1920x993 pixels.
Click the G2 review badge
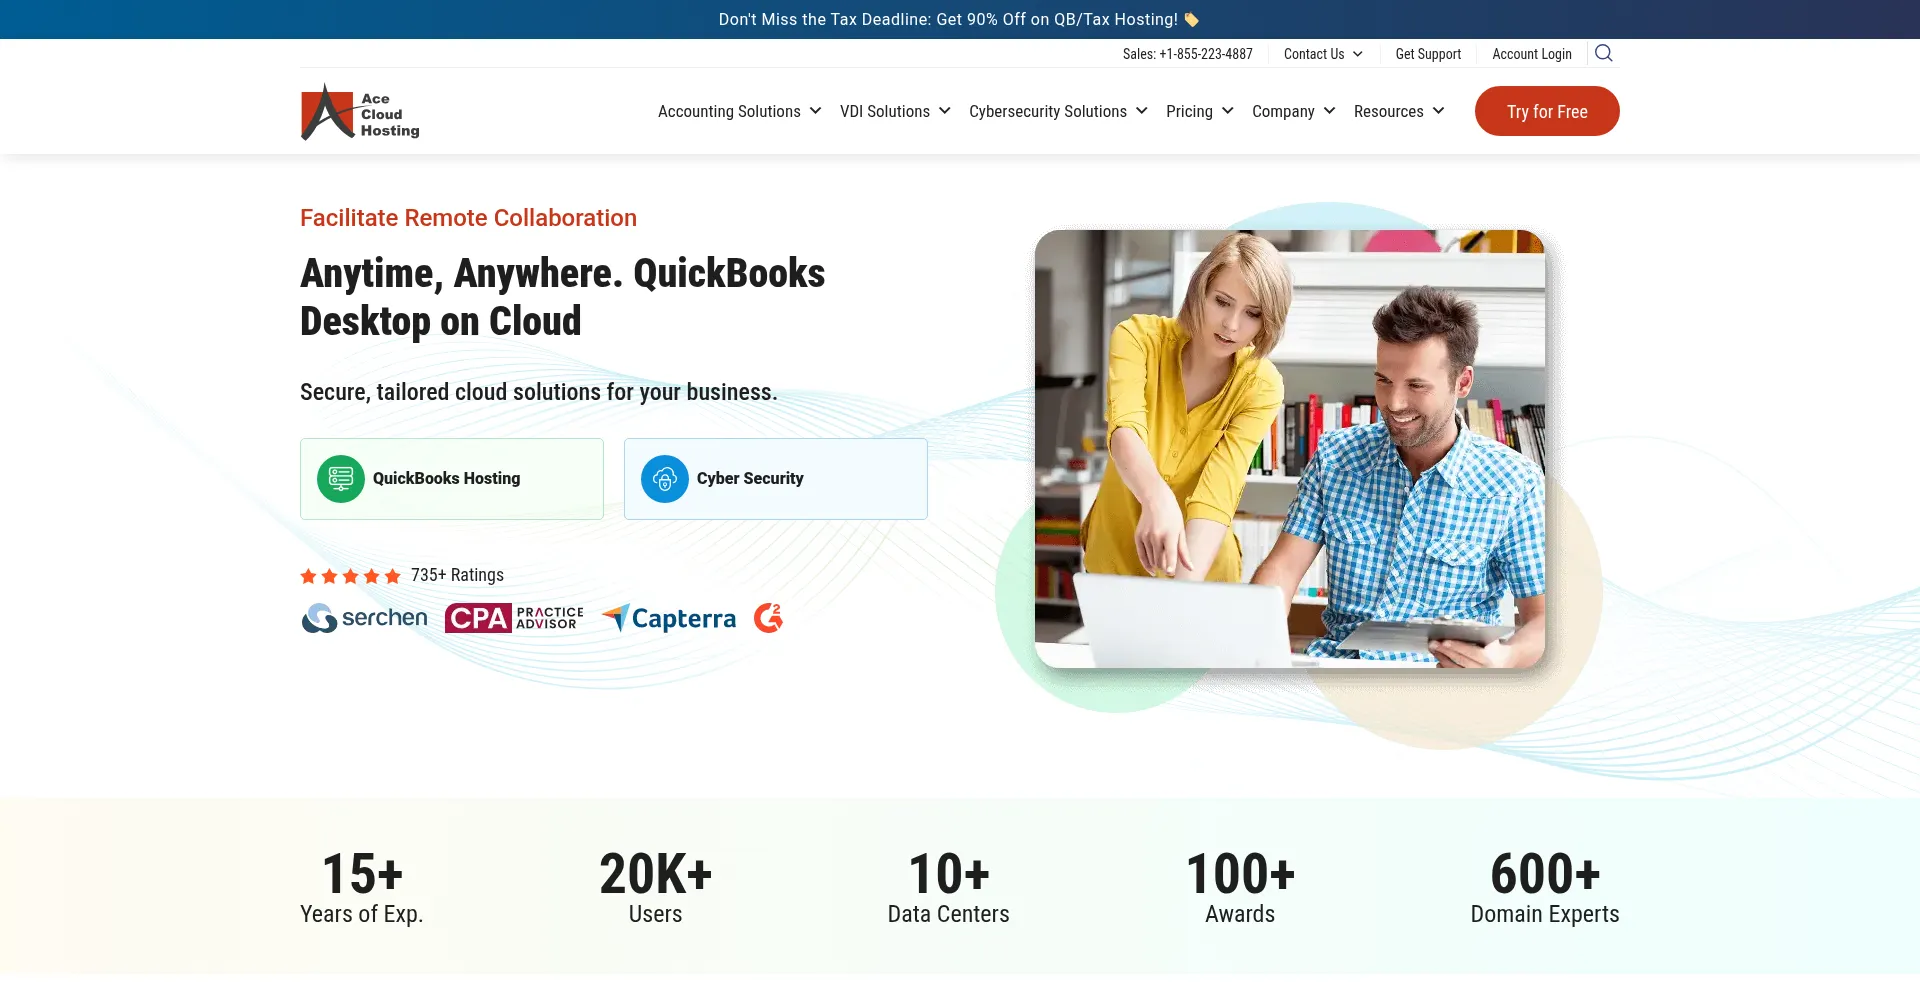tap(768, 618)
